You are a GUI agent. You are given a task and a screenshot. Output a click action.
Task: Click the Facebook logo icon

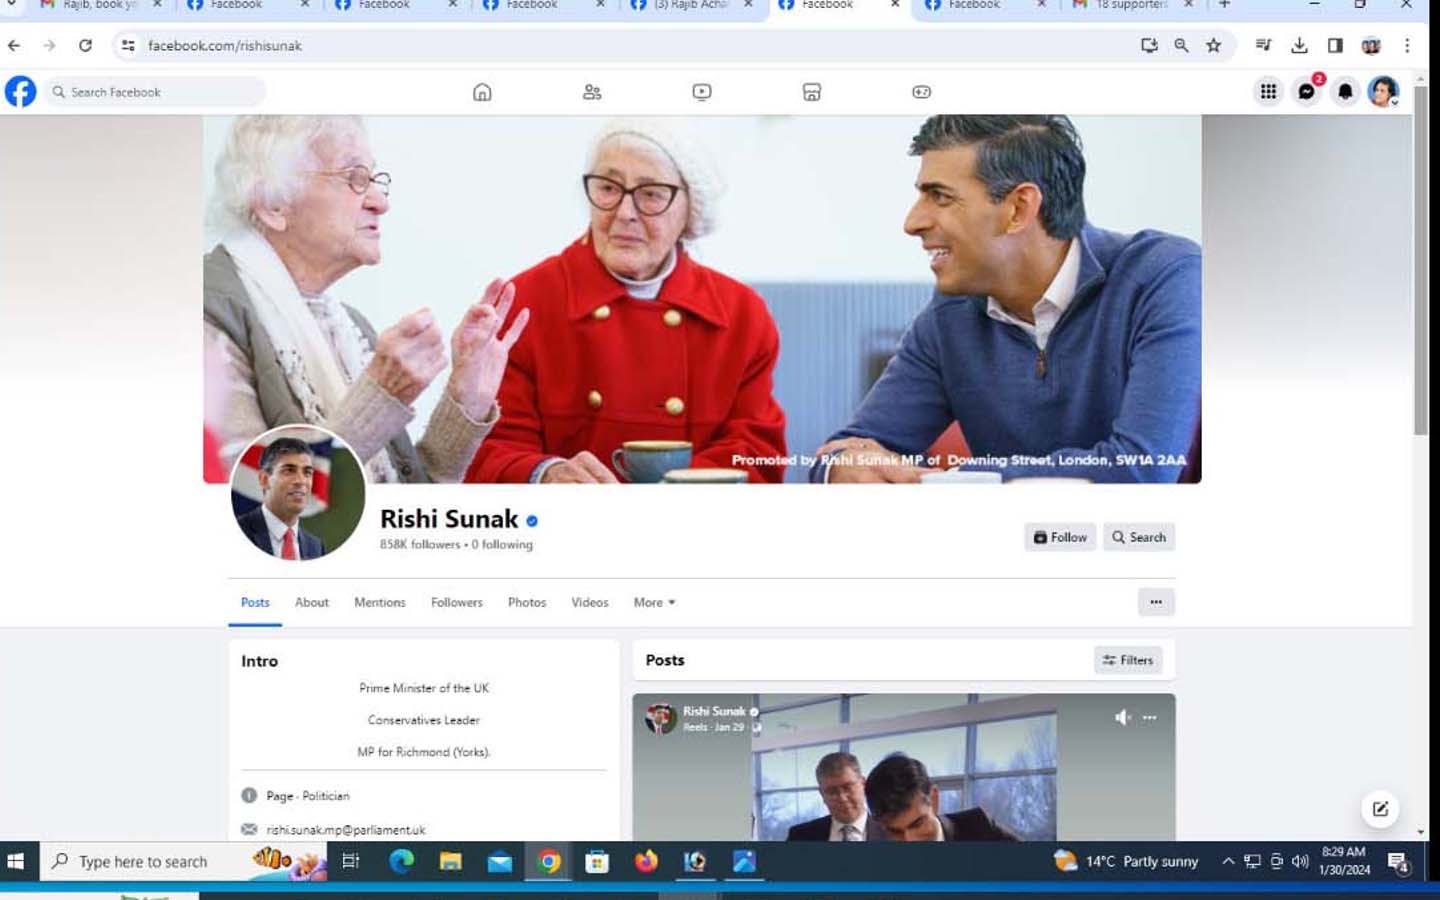pos(21,91)
